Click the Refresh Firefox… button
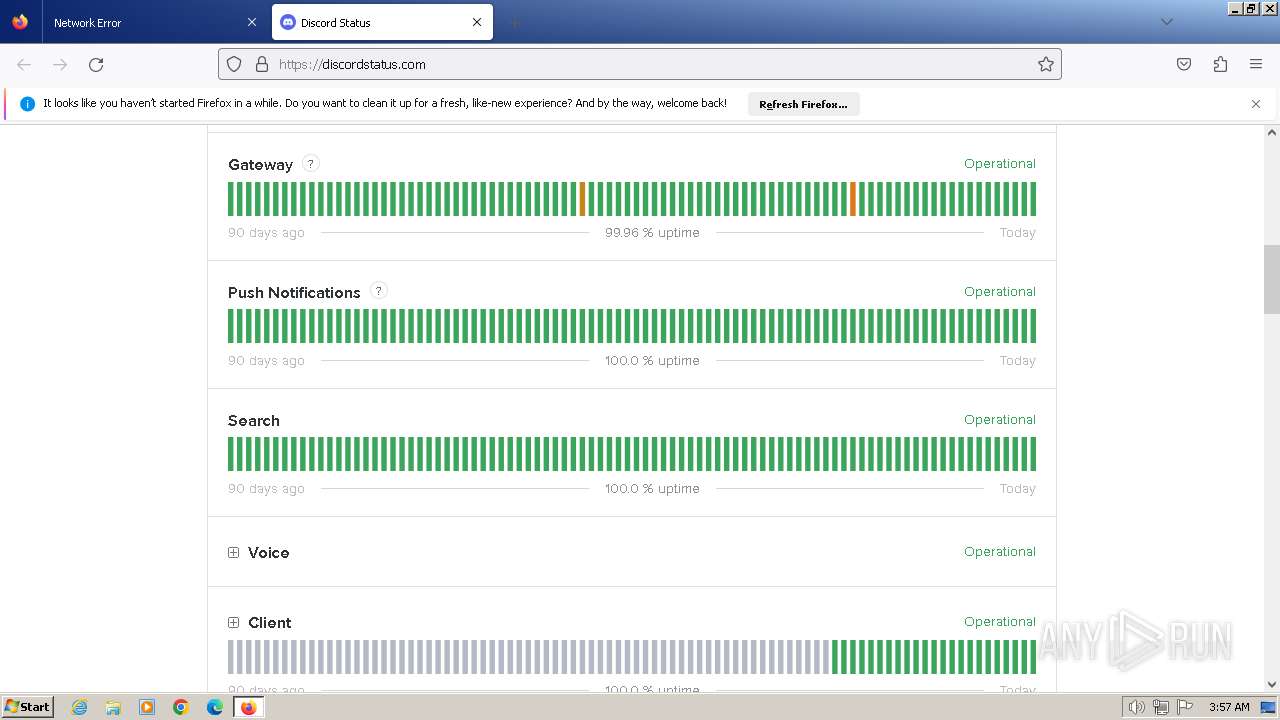This screenshot has height=720, width=1280. [803, 104]
